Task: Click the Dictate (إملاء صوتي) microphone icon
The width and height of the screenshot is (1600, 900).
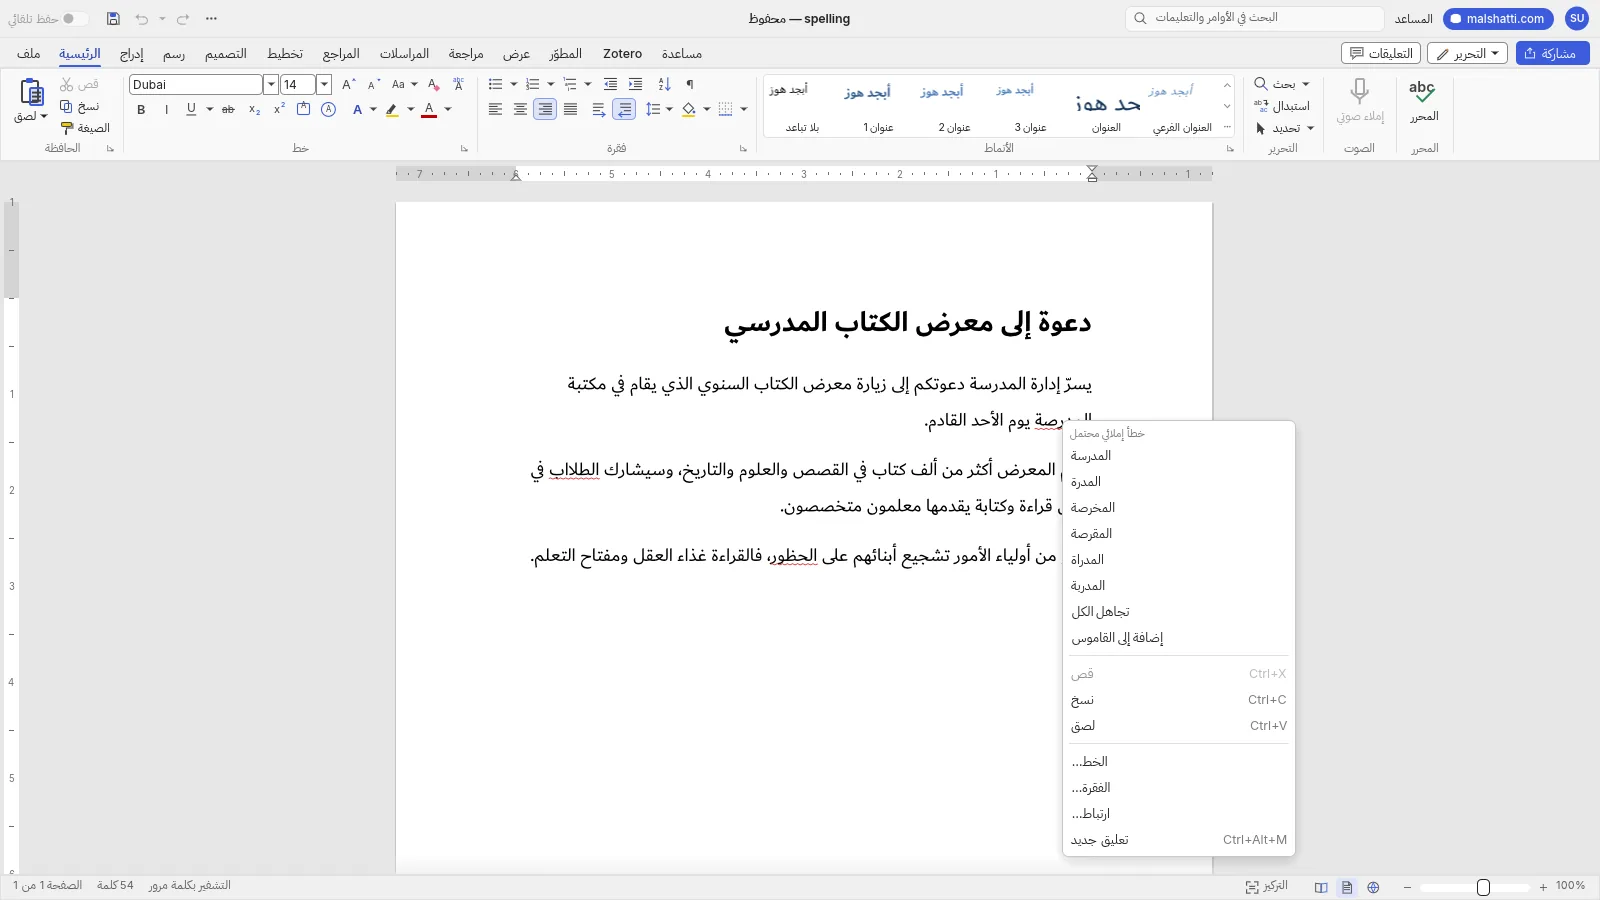Action: (1359, 92)
